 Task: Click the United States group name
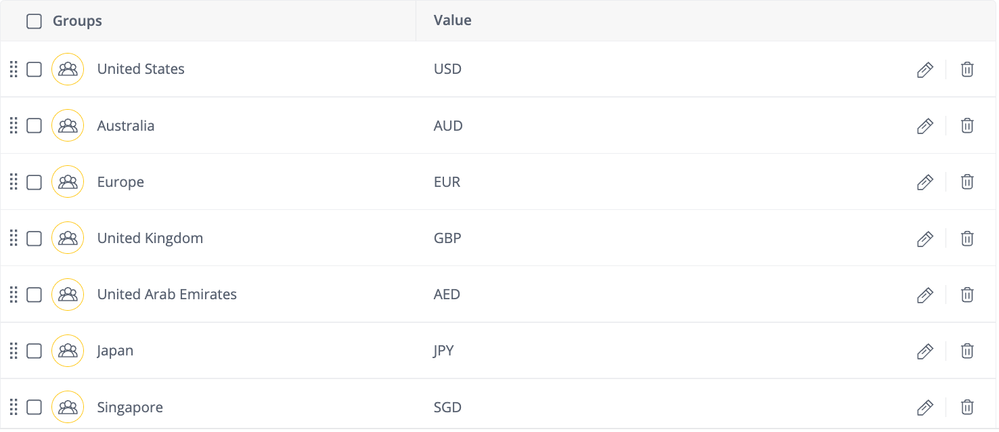[x=141, y=70]
